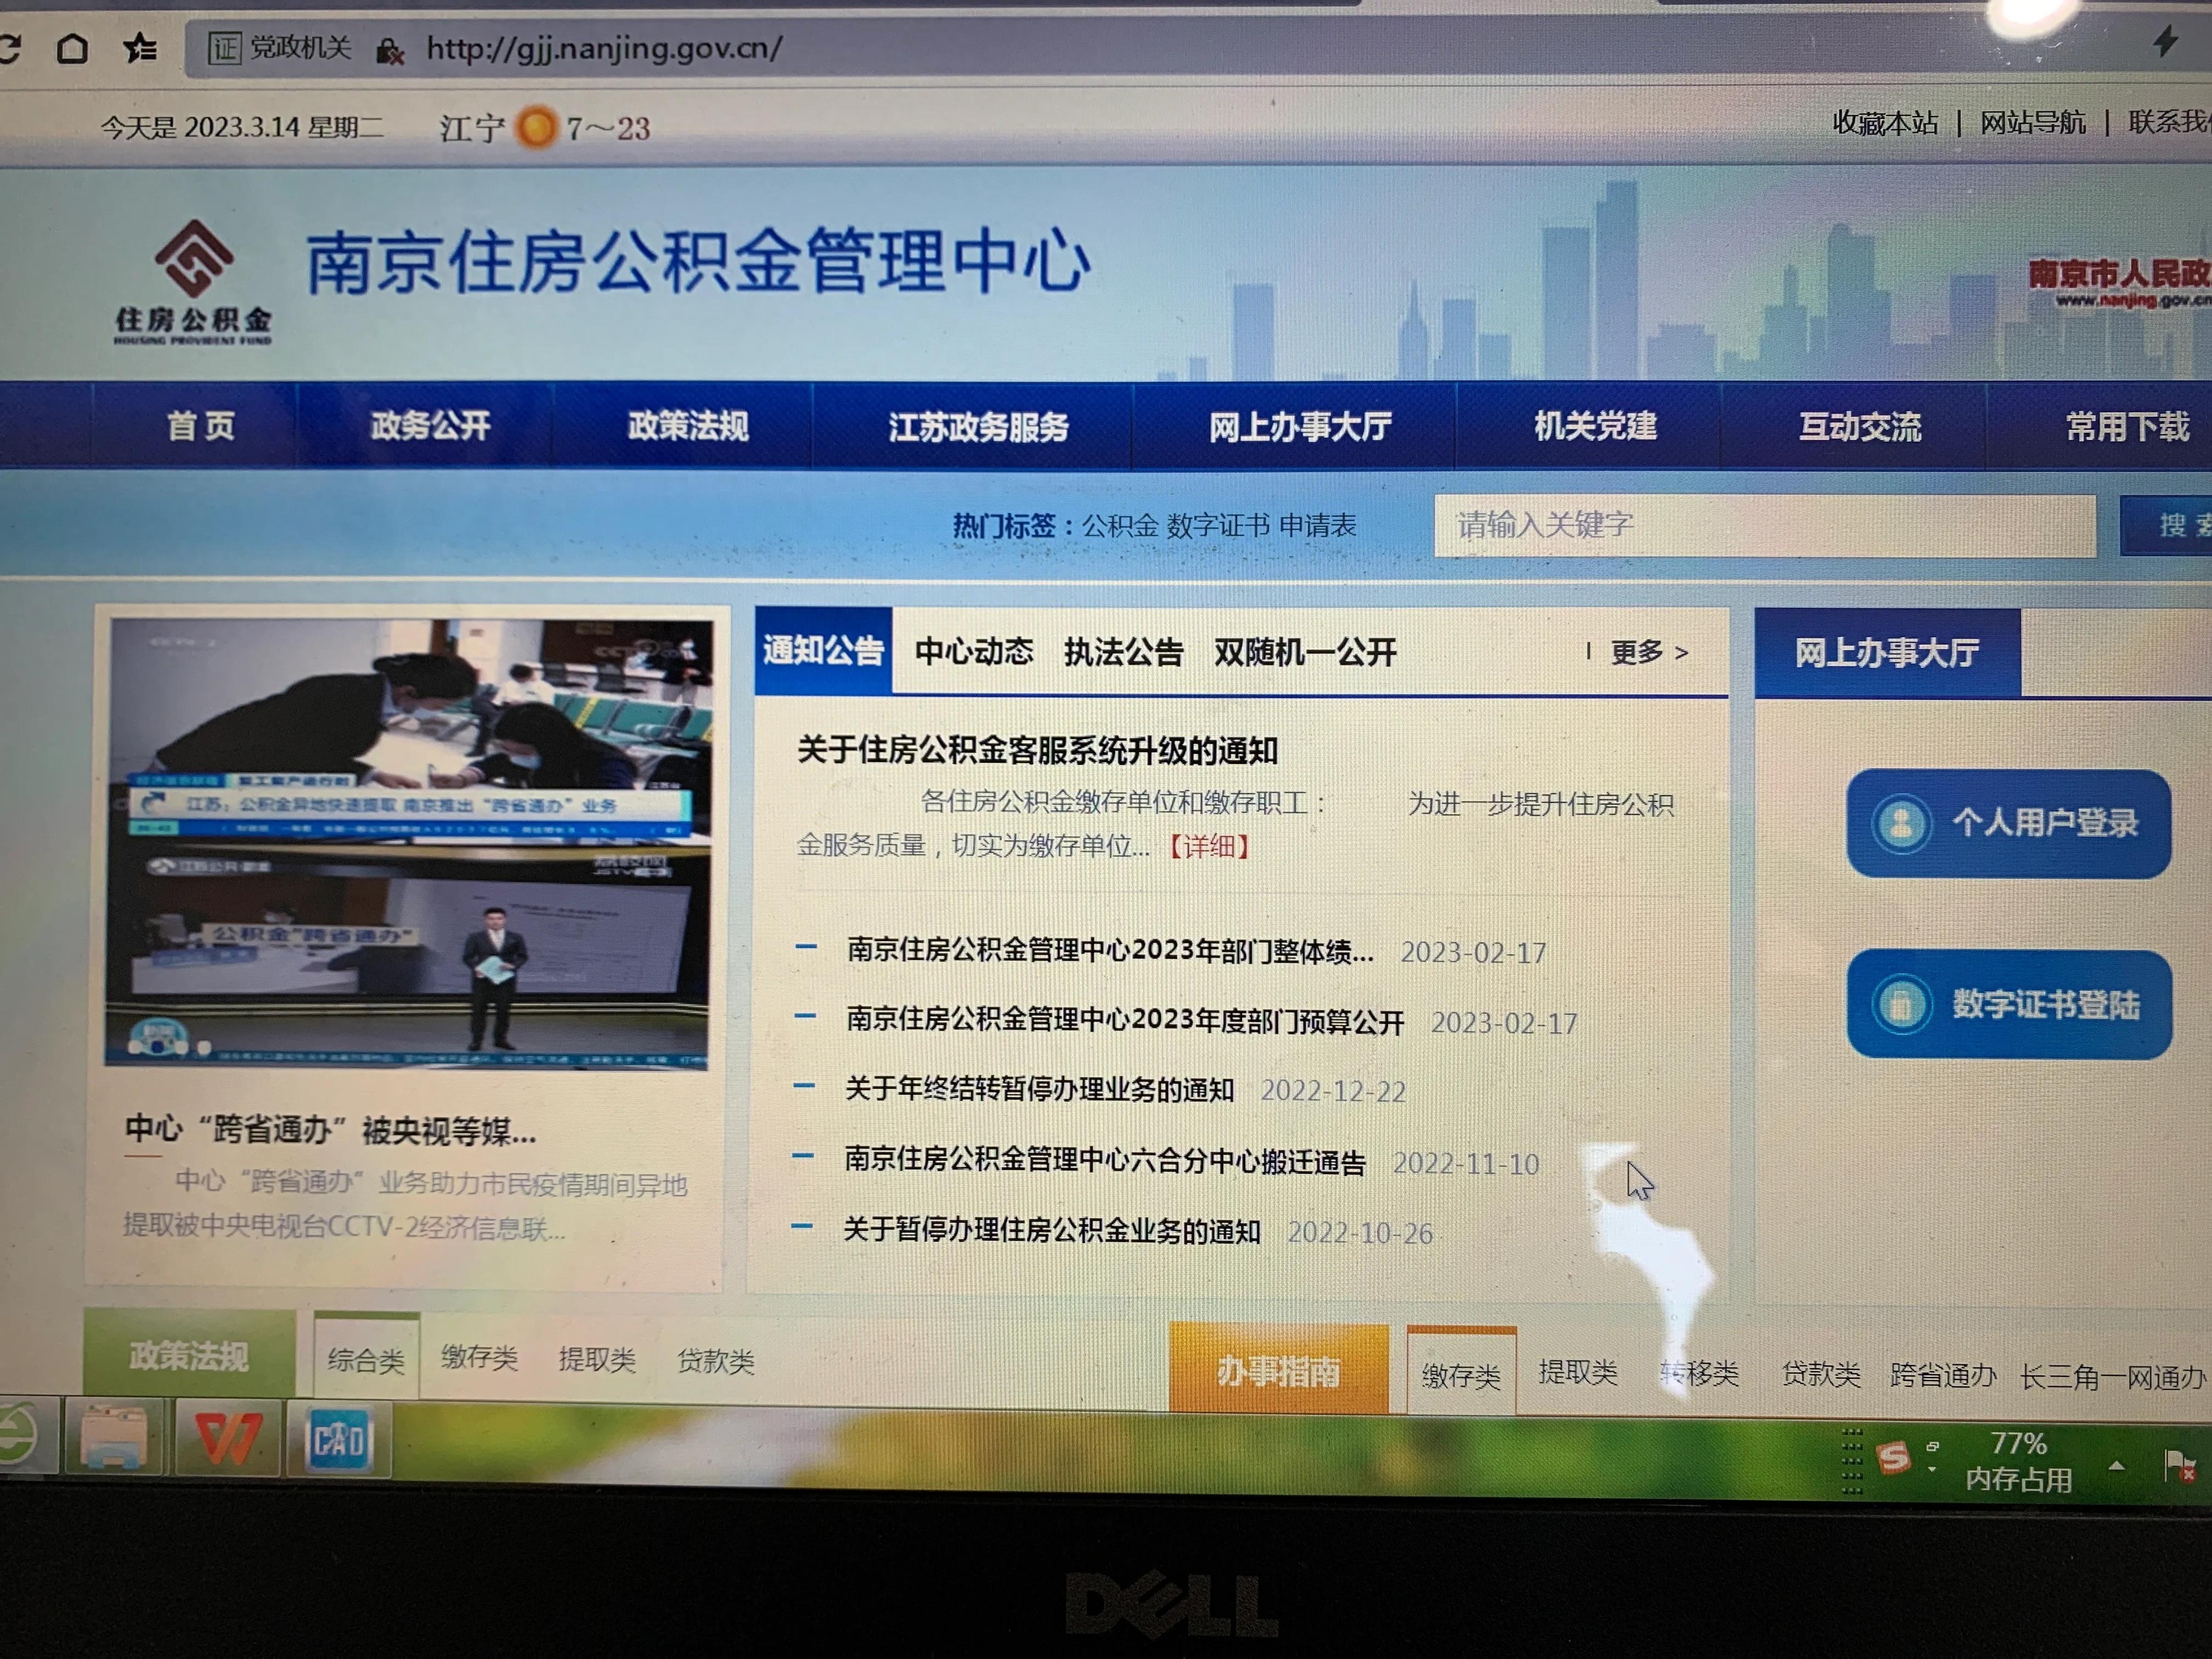Screen dimensions: 2212x1659
Task: Open WPS app in taskbar
Action: tap(227, 1439)
